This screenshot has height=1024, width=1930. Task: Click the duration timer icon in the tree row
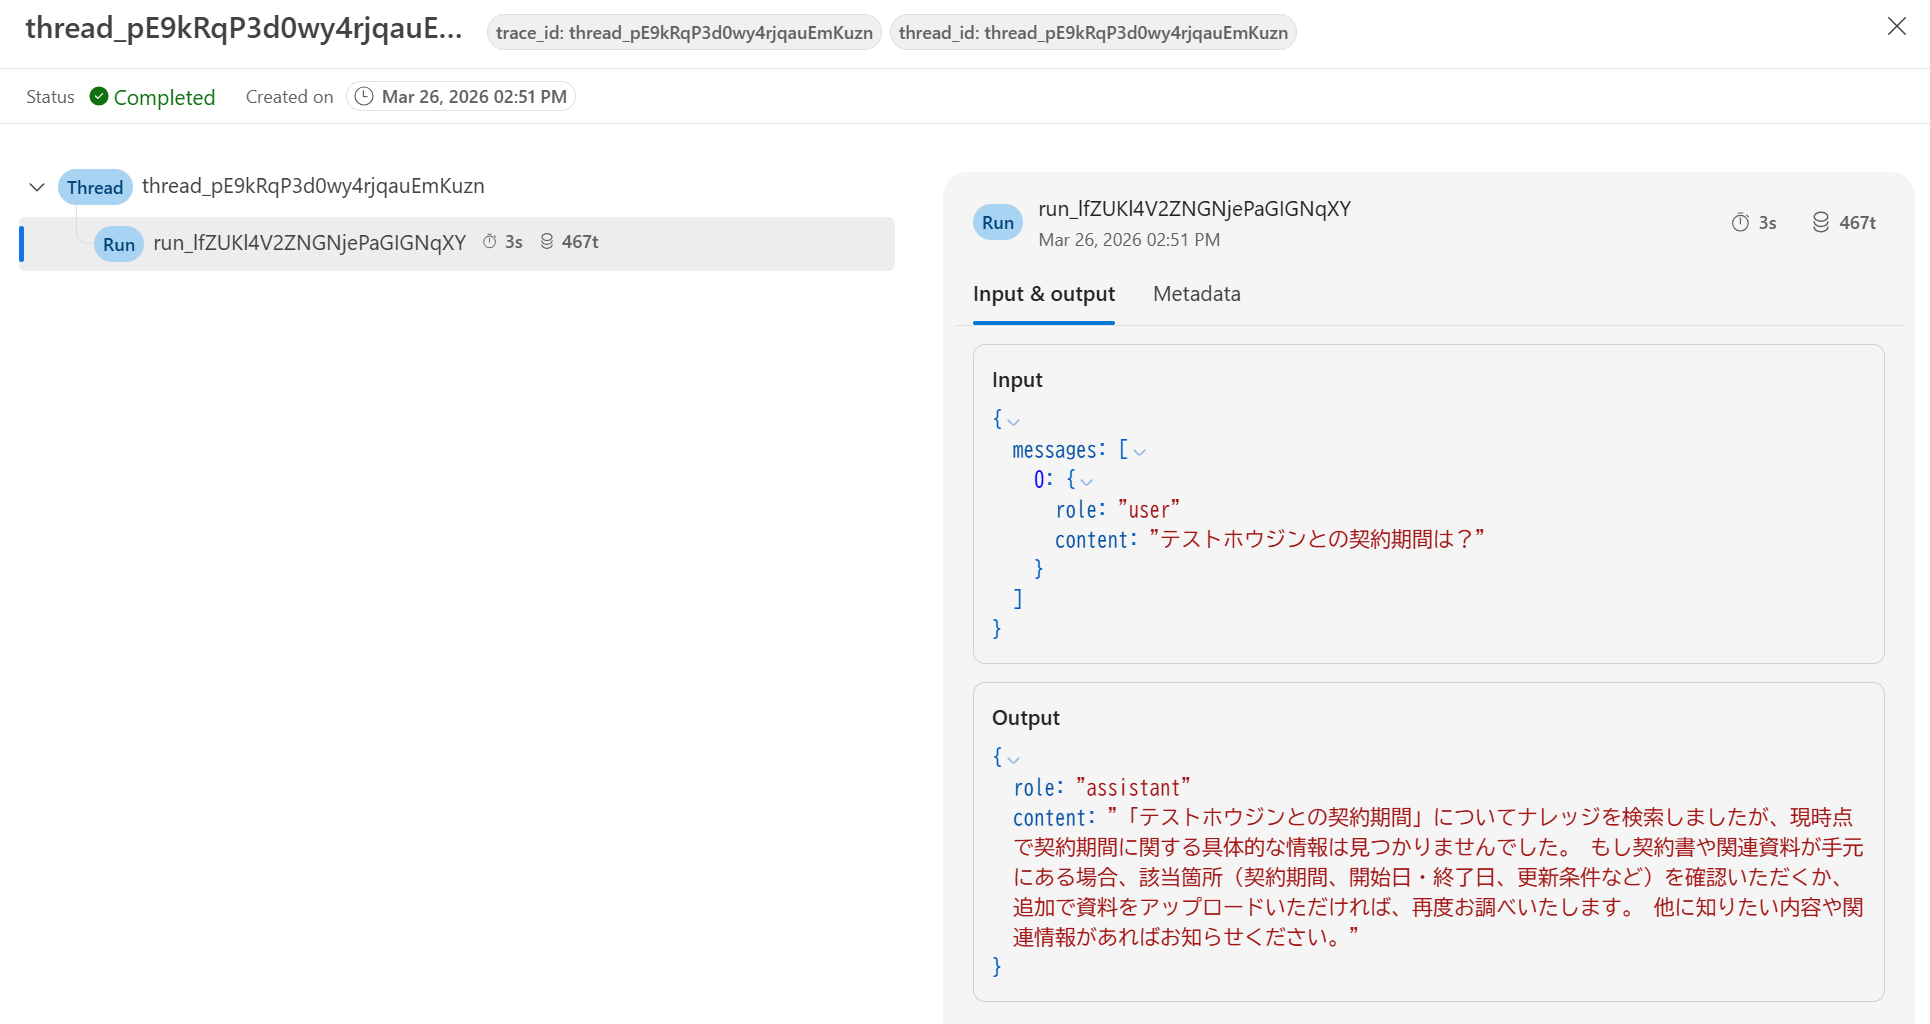tap(490, 242)
